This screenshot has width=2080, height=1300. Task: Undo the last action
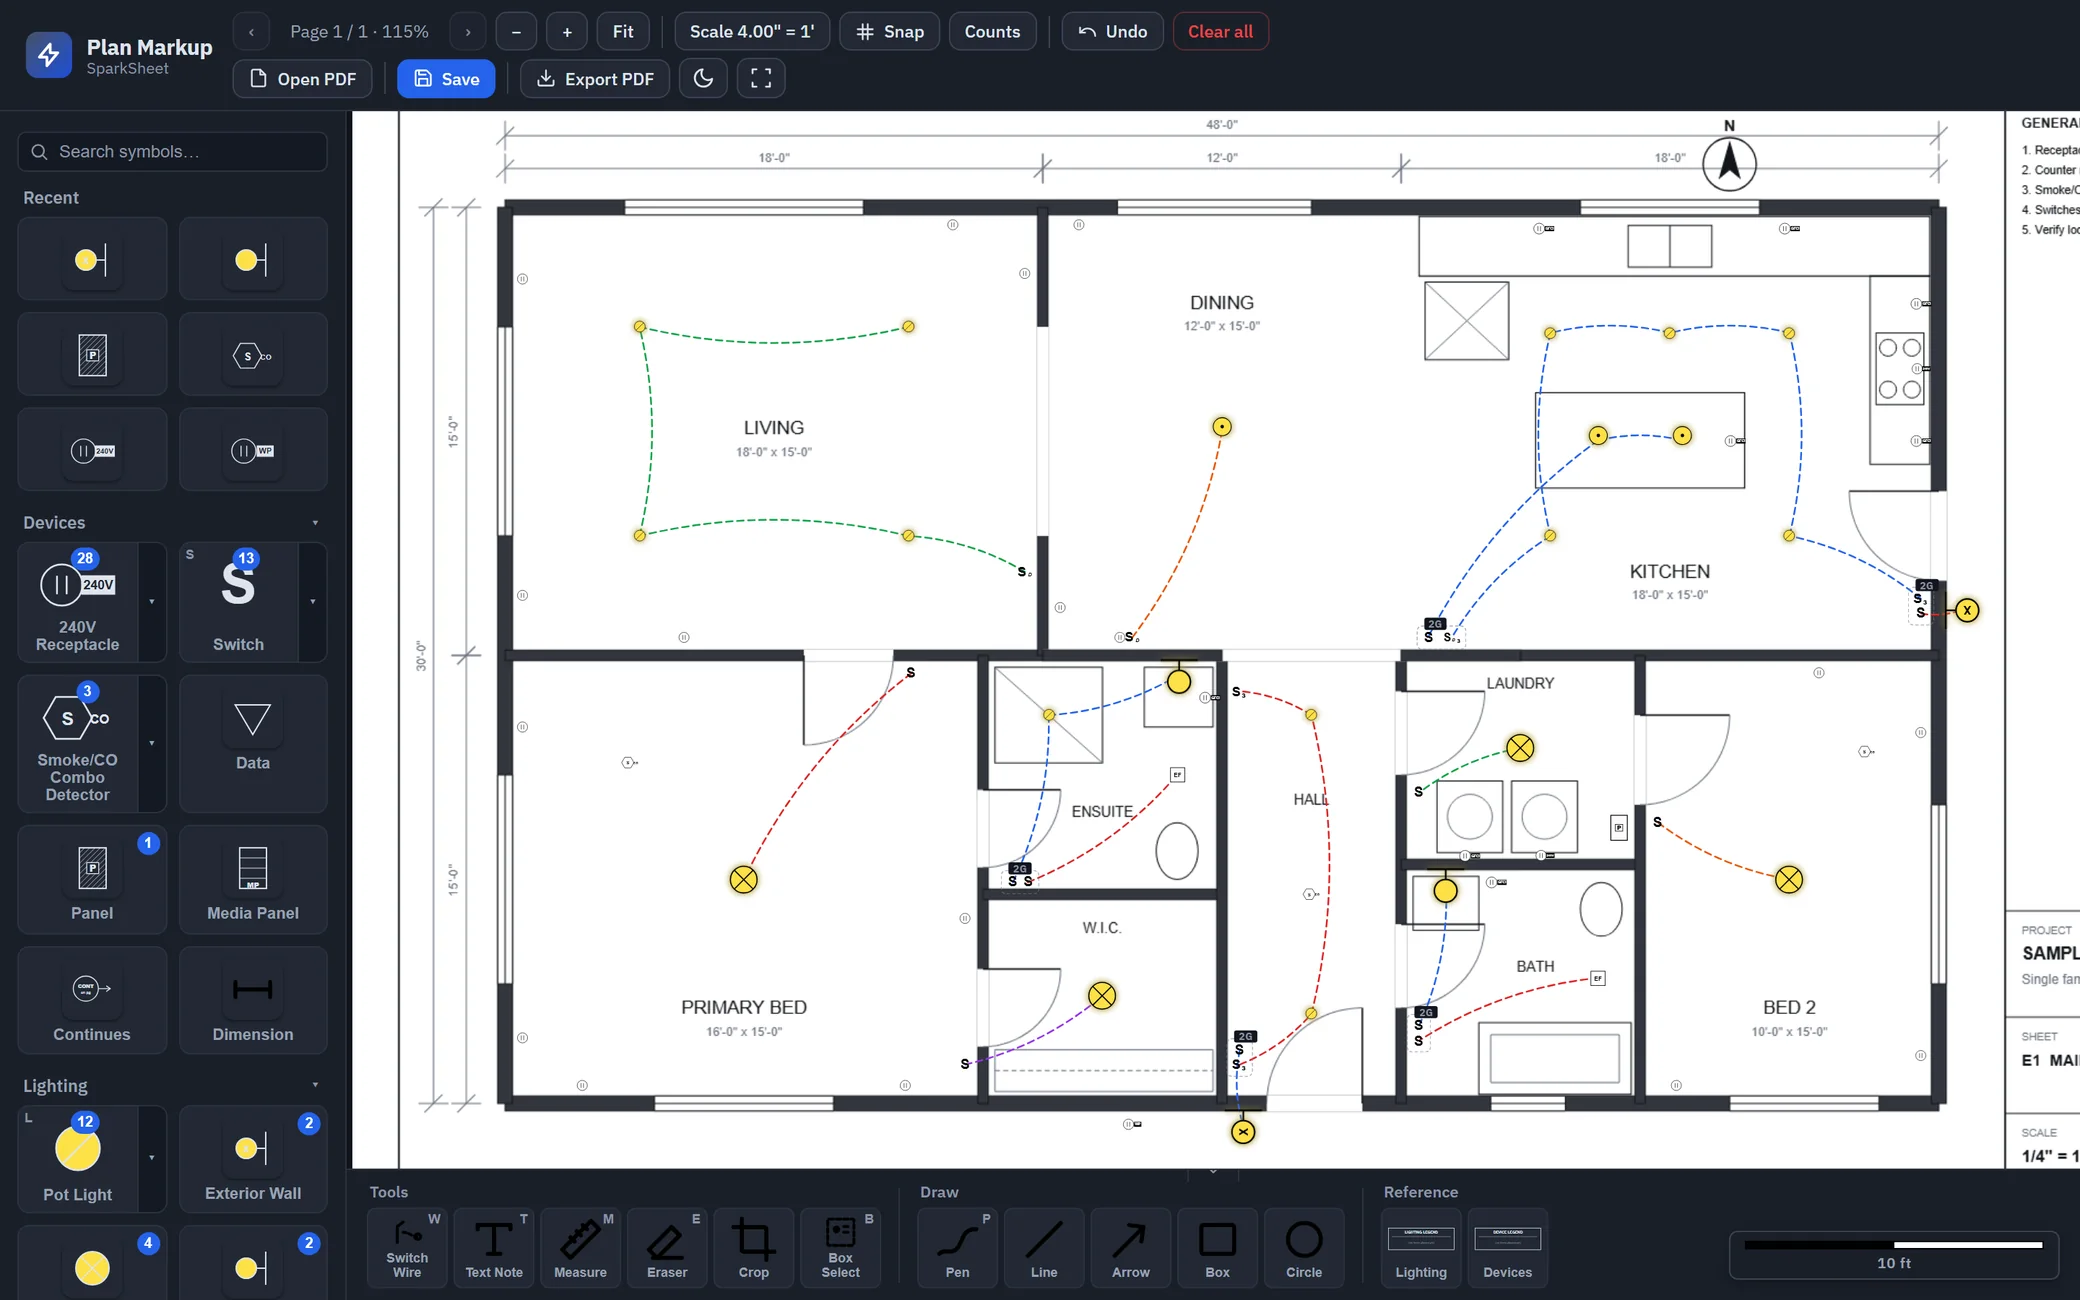pyautogui.click(x=1112, y=32)
